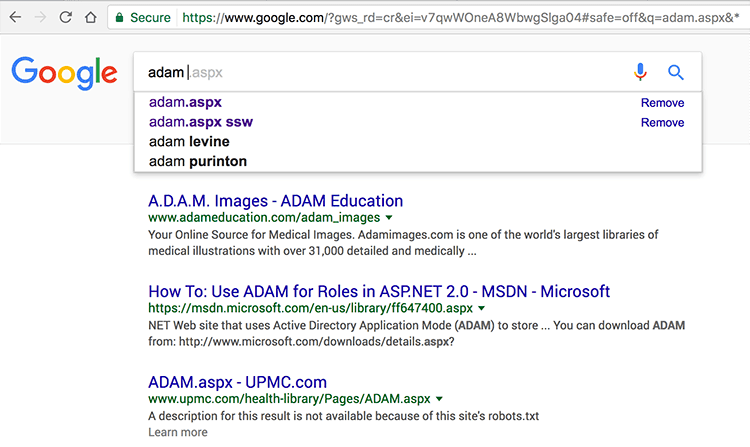The width and height of the screenshot is (750, 447).
Task: Click the green Secure padlock icon
Action: tap(119, 17)
